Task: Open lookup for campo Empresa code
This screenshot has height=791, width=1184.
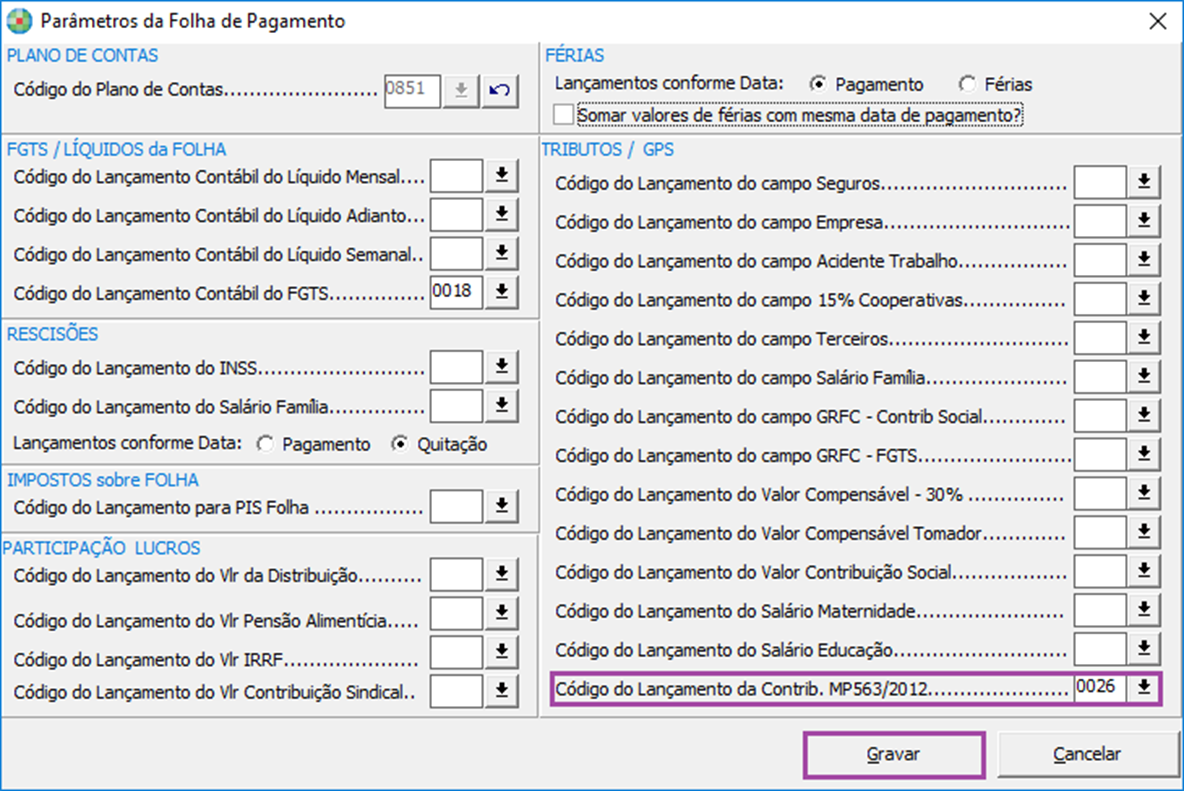Action: point(1144,221)
